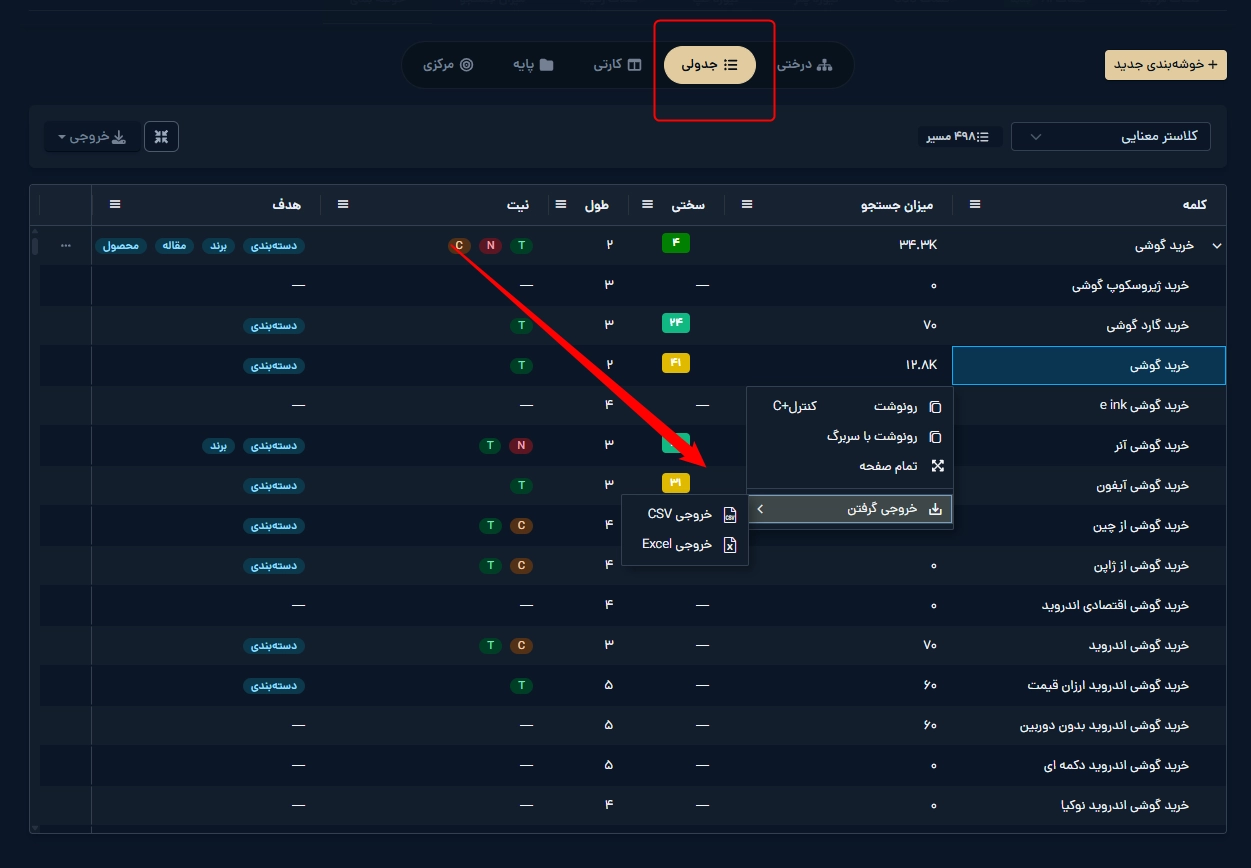Image resolution: width=1251 pixels, height=868 pixels.
Task: Click the table's vertical scrollbar thumb
Action: coord(36,246)
